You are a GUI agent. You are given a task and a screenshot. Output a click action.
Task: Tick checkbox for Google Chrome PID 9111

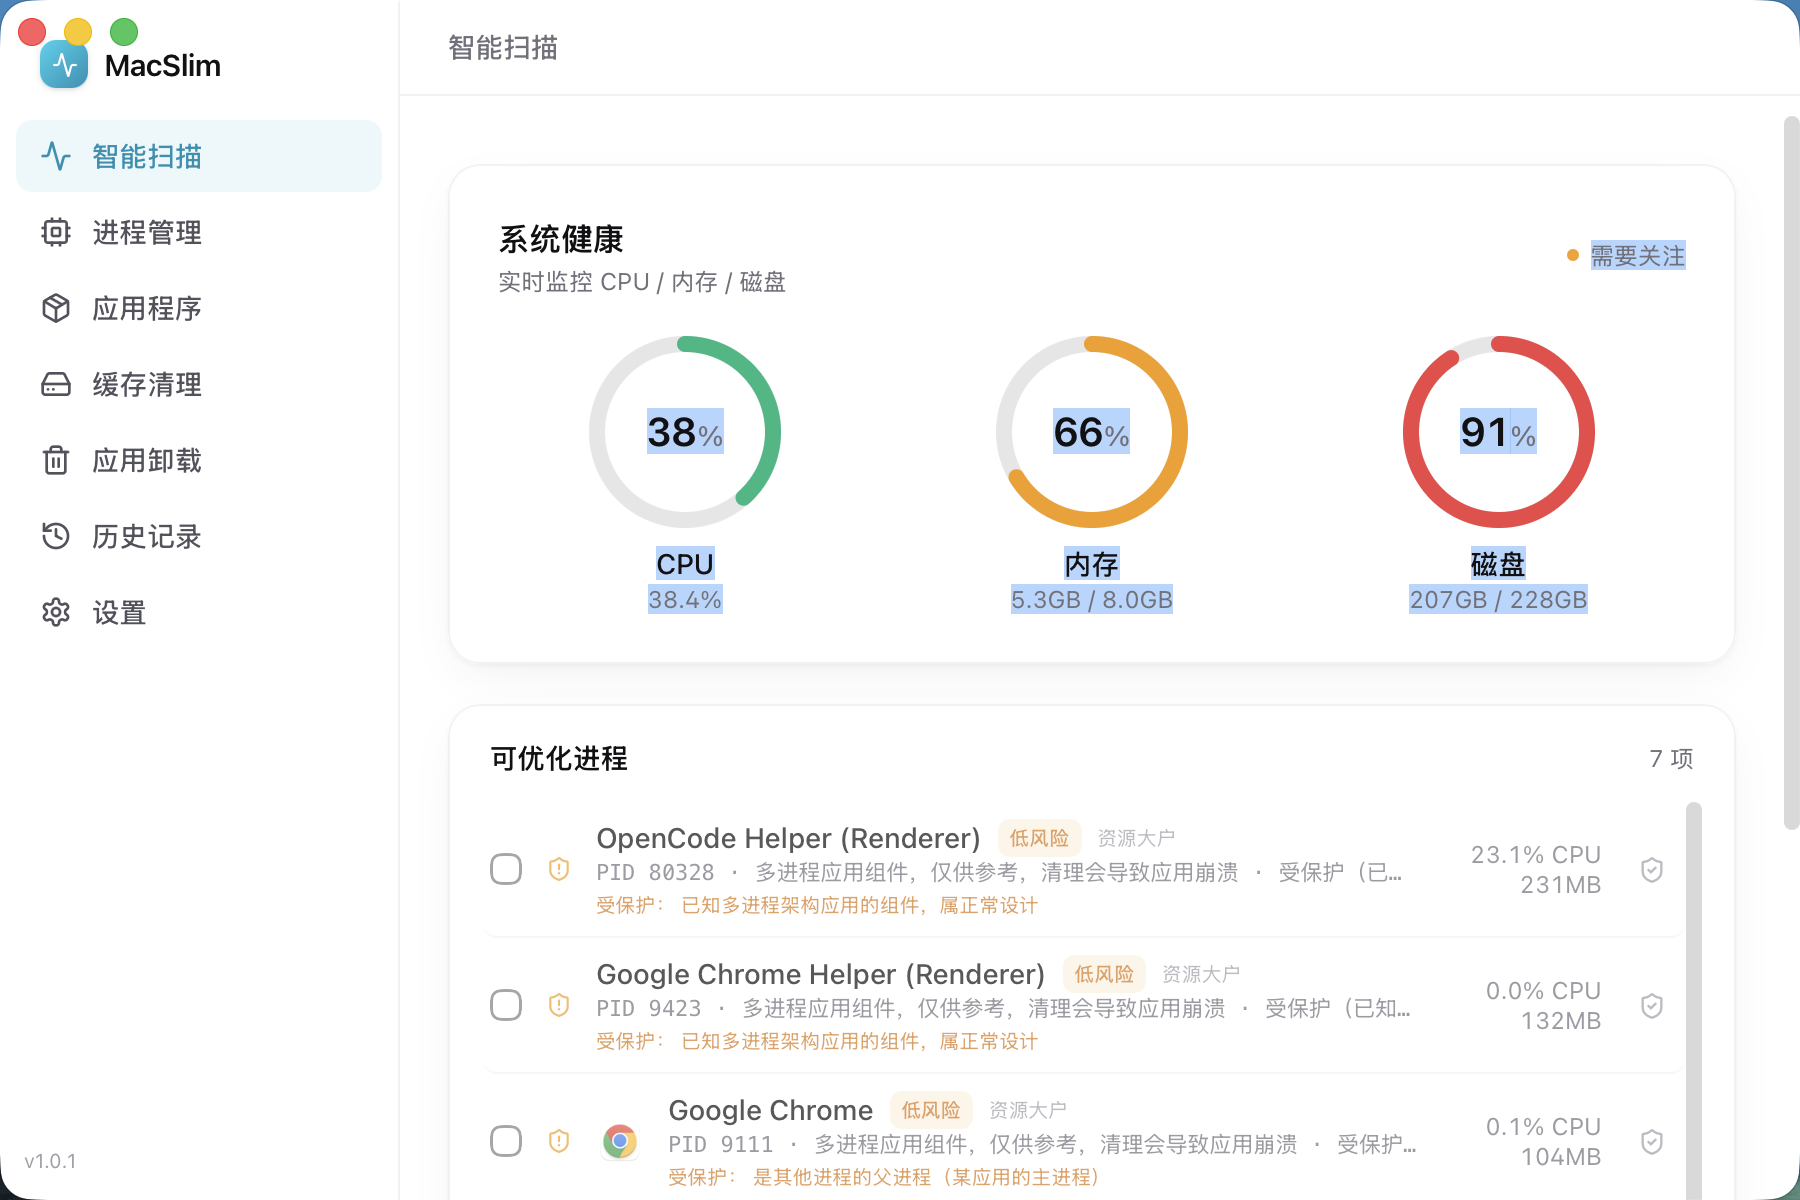click(506, 1141)
